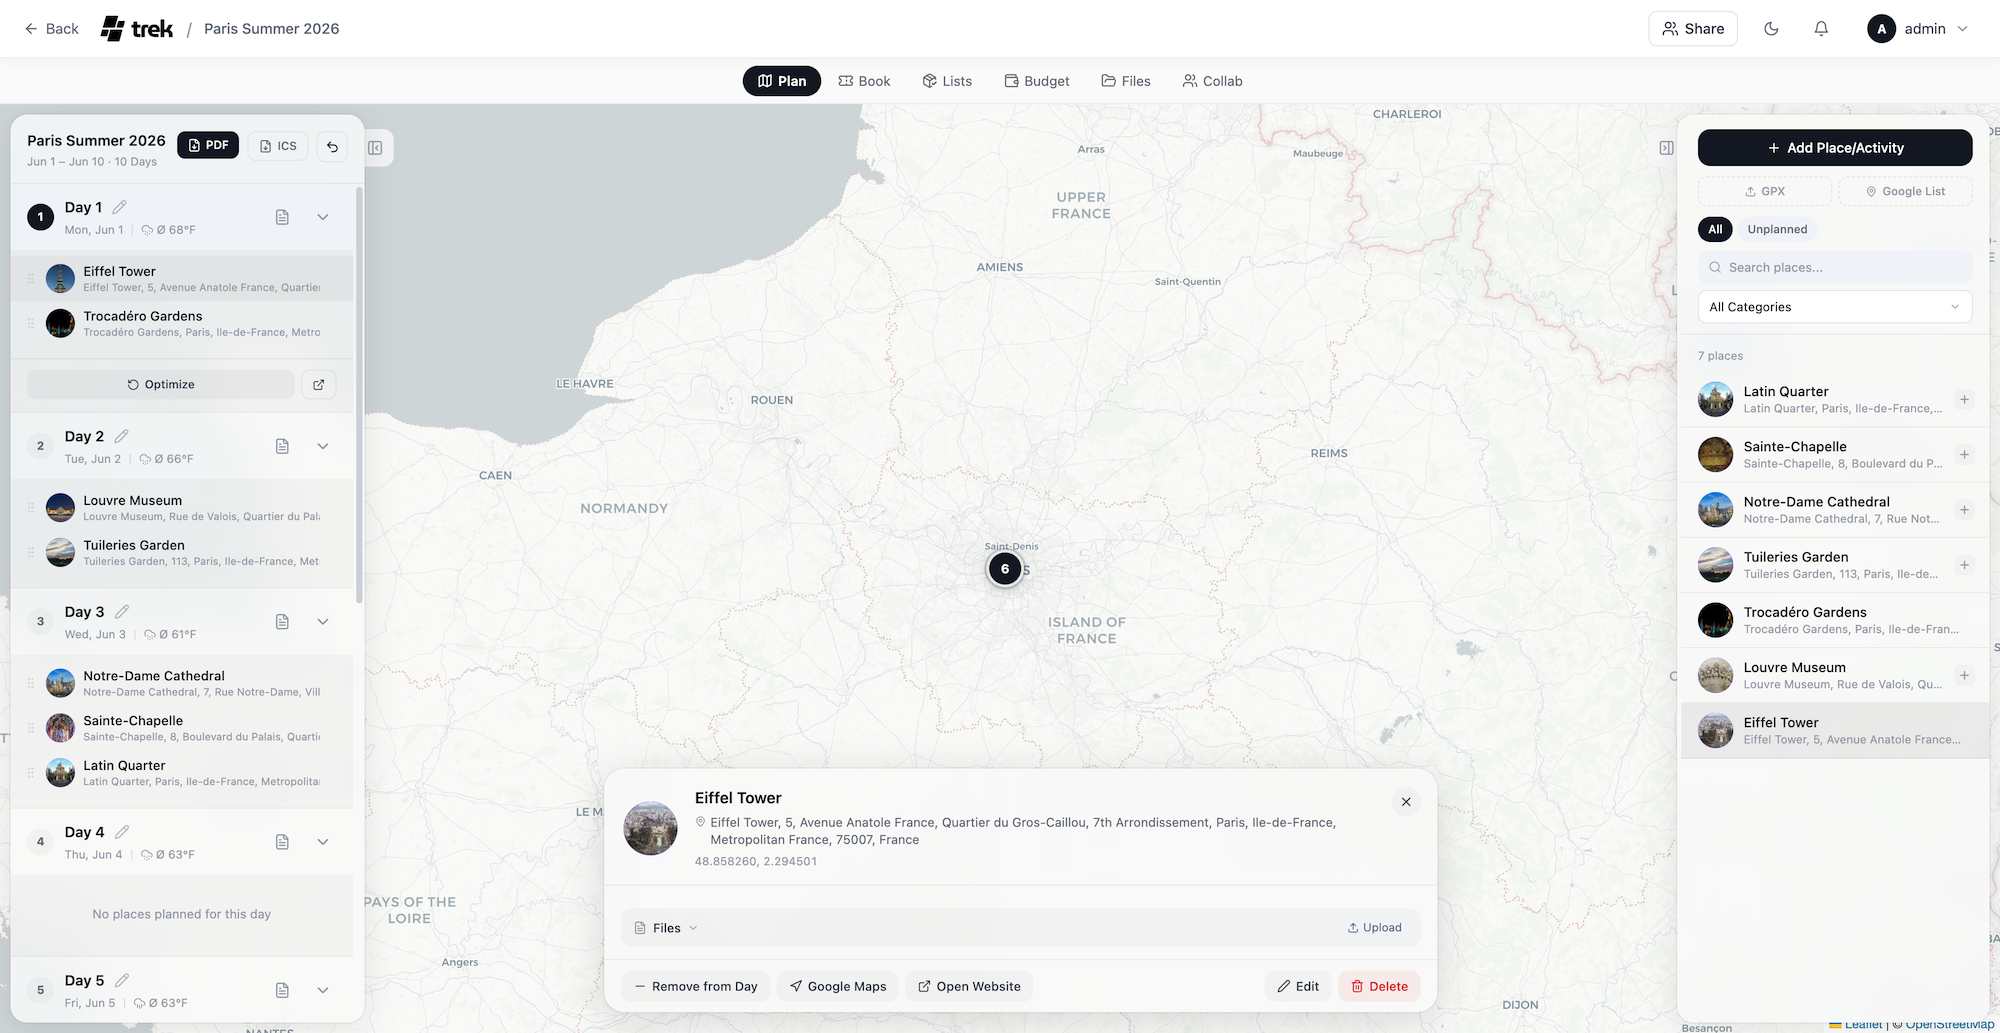This screenshot has width=2000, height=1033.
Task: Optimize the Day 1 route
Action: click(160, 384)
